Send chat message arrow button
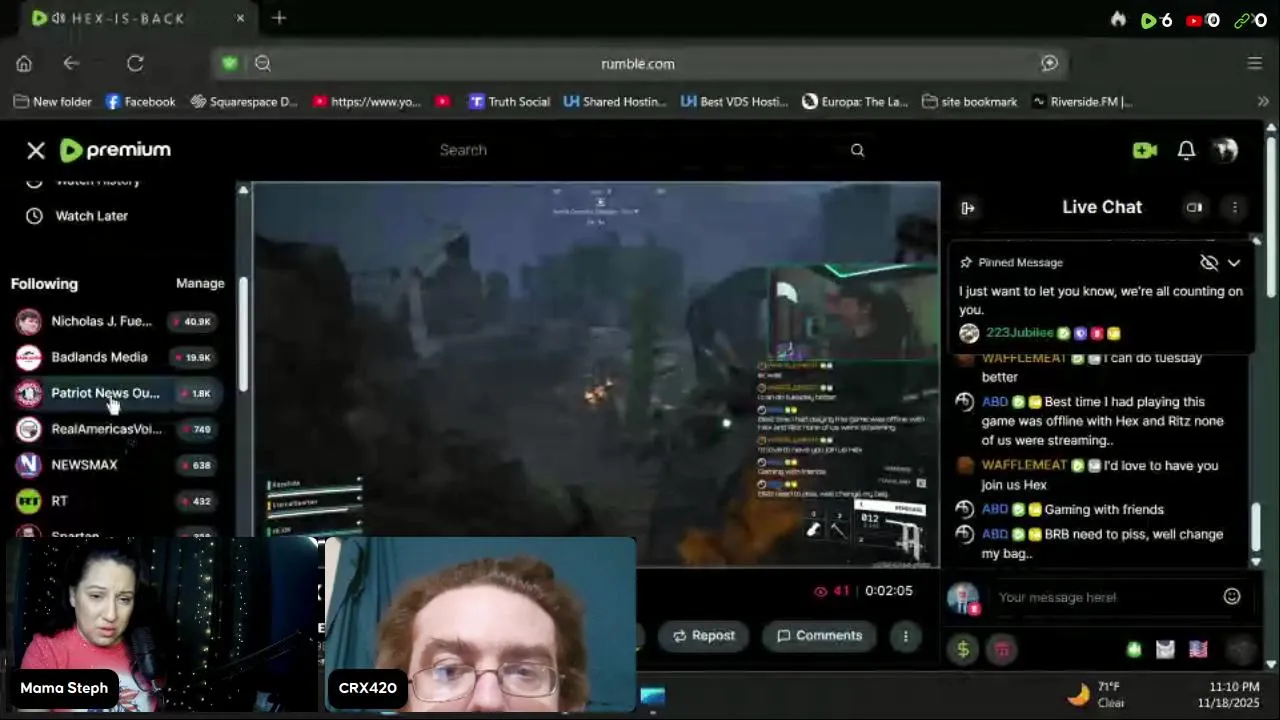 1240,649
